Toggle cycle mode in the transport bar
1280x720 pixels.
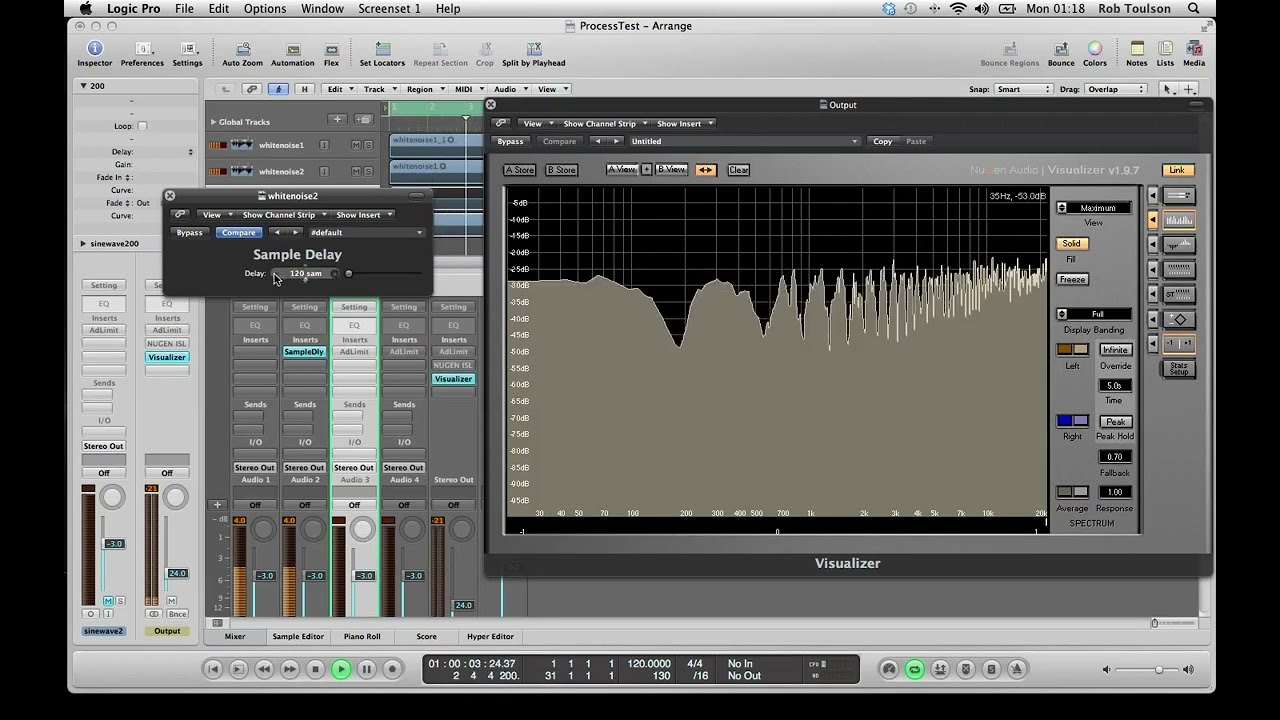pyautogui.click(x=914, y=669)
